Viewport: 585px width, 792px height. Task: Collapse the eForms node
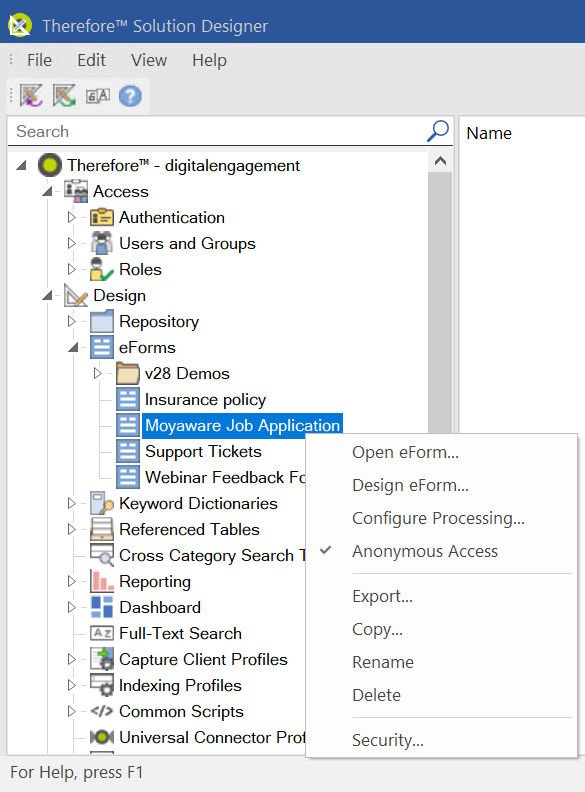click(x=74, y=348)
